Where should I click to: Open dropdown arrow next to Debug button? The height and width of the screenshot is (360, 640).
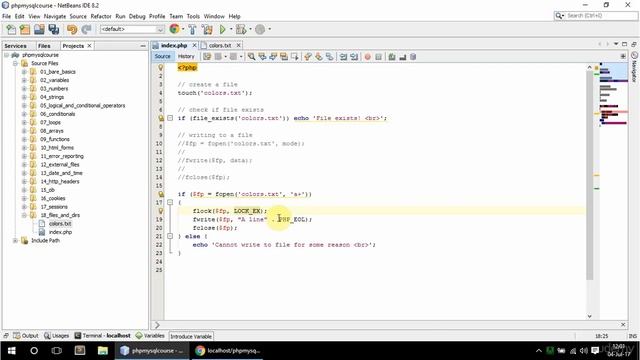250,29
